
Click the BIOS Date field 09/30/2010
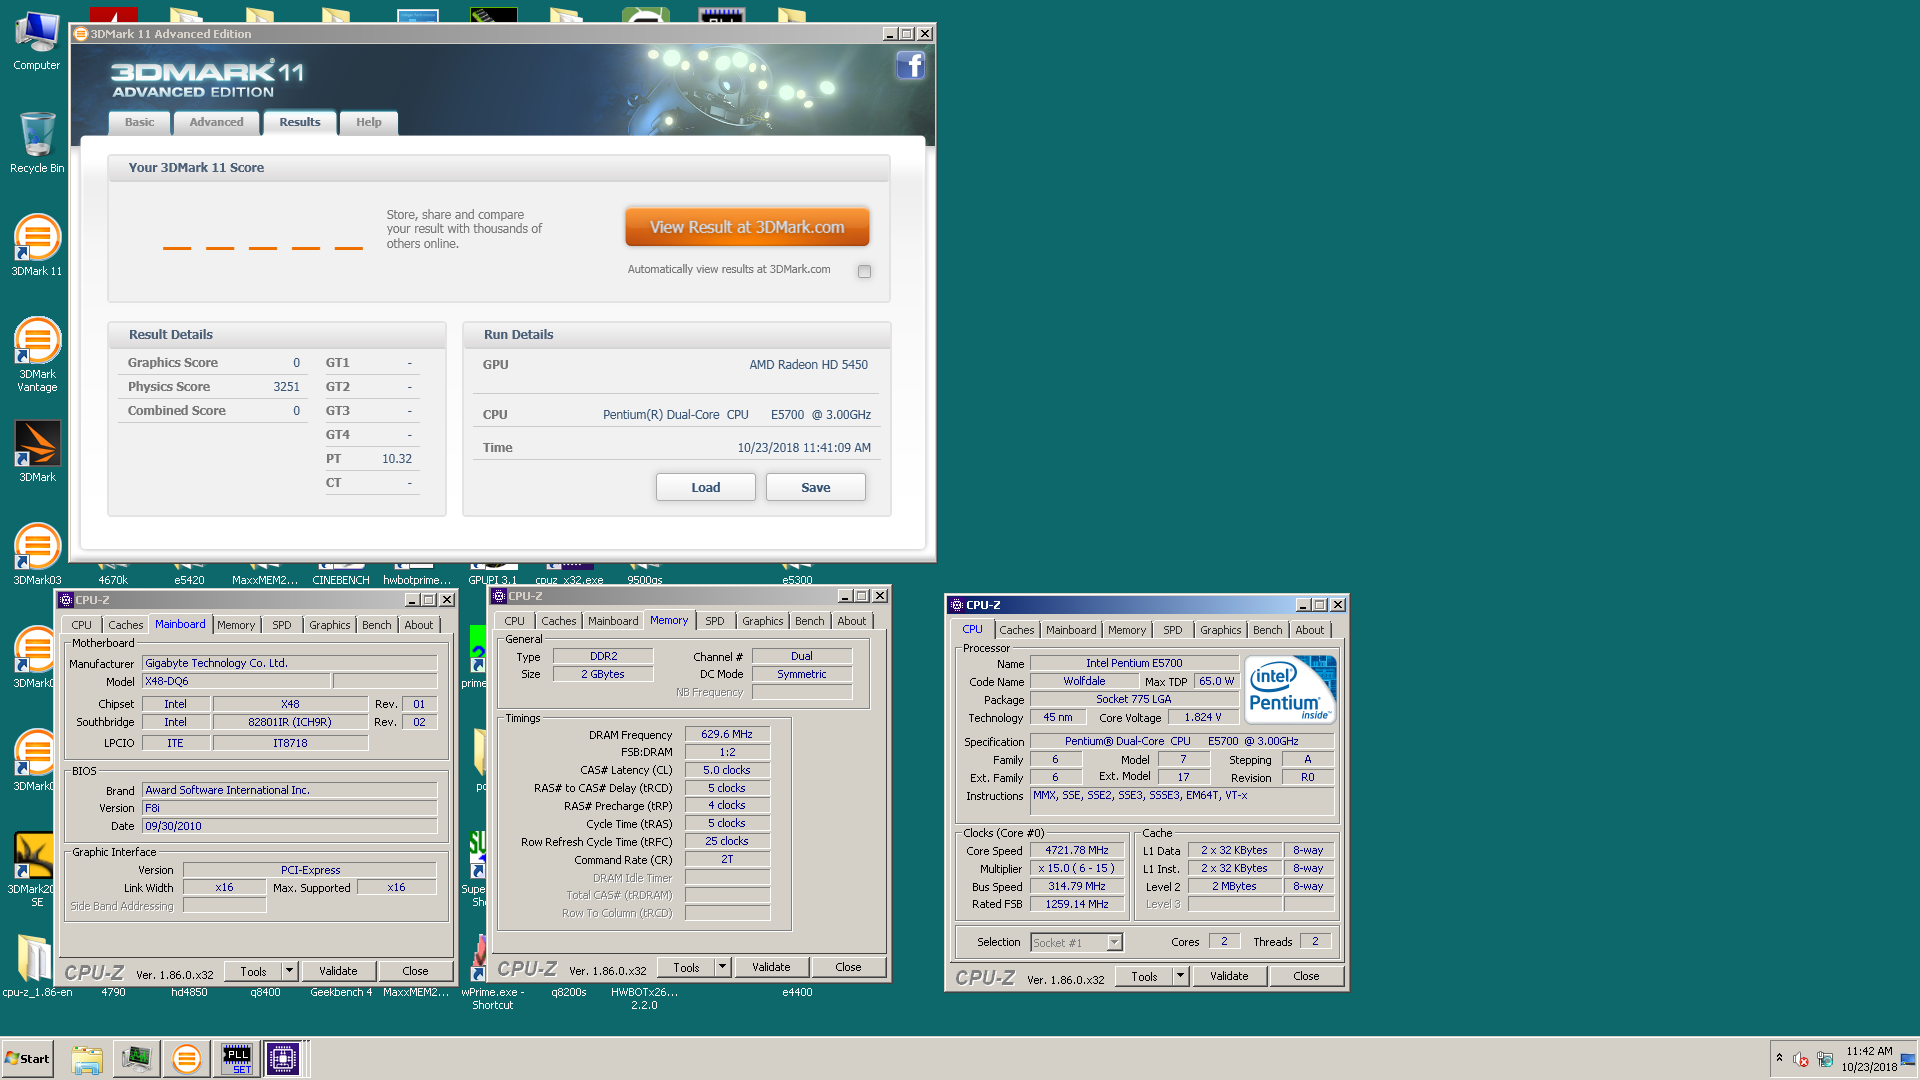(x=290, y=826)
